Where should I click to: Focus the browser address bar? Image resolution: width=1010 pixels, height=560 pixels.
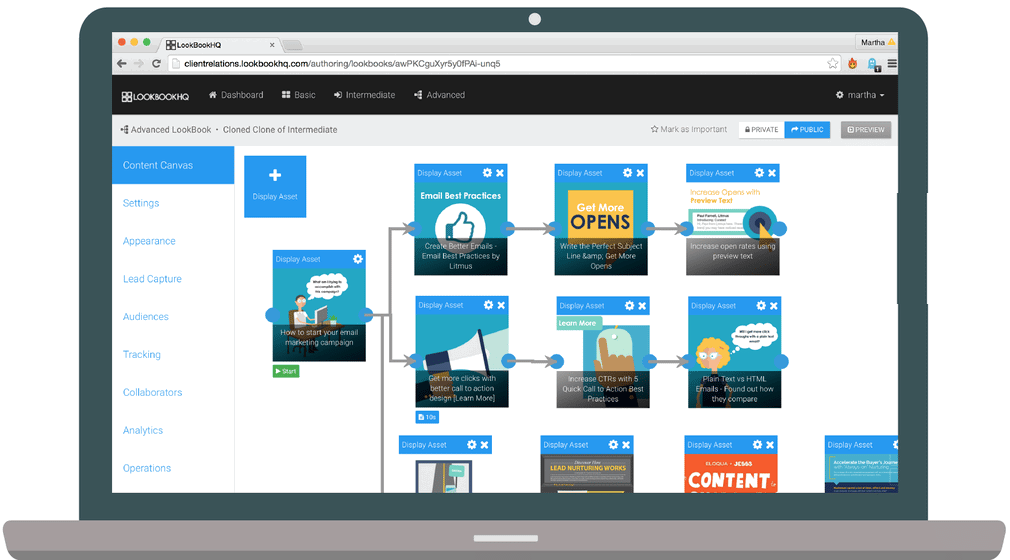tap(506, 63)
